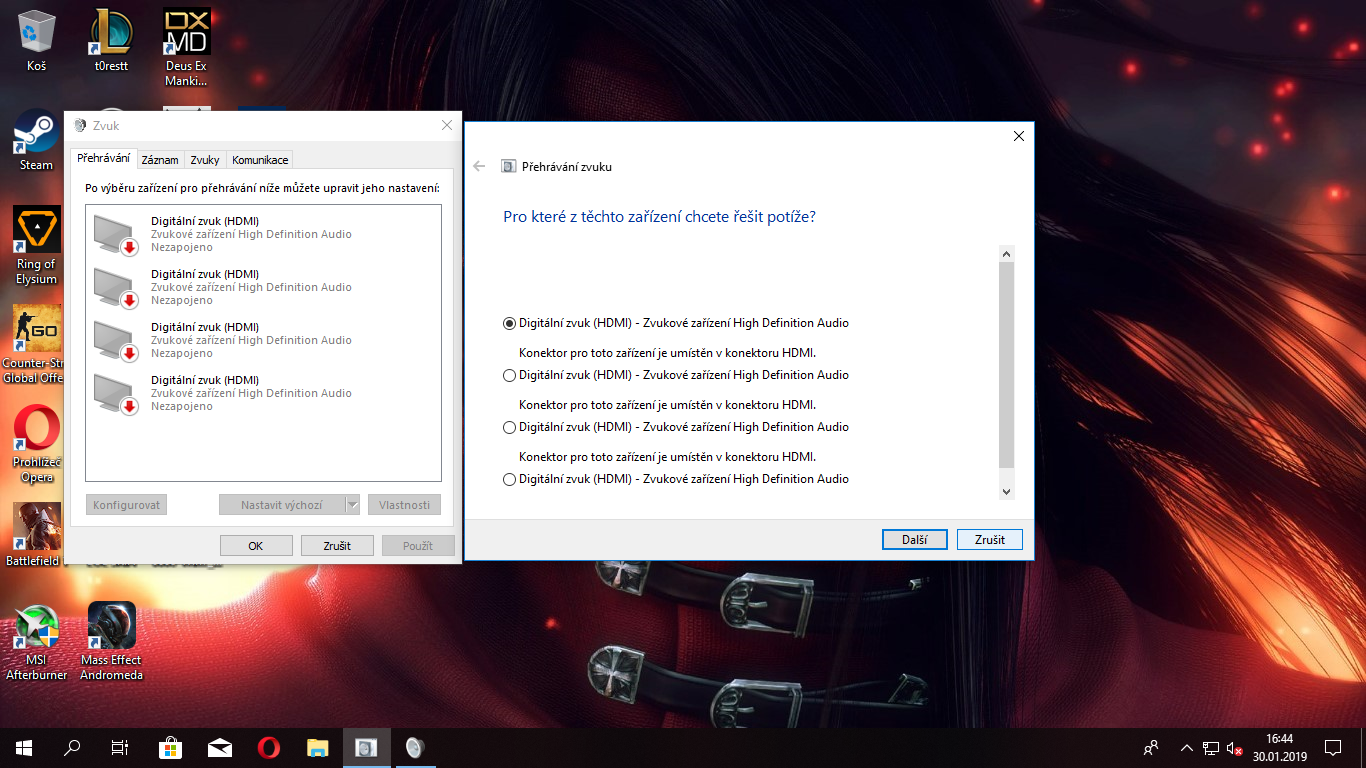Open the Zvuky tab

[205, 160]
